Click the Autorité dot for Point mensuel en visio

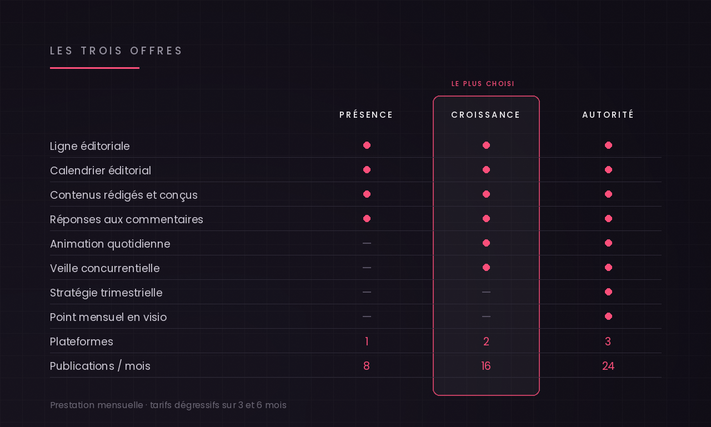[x=609, y=316]
